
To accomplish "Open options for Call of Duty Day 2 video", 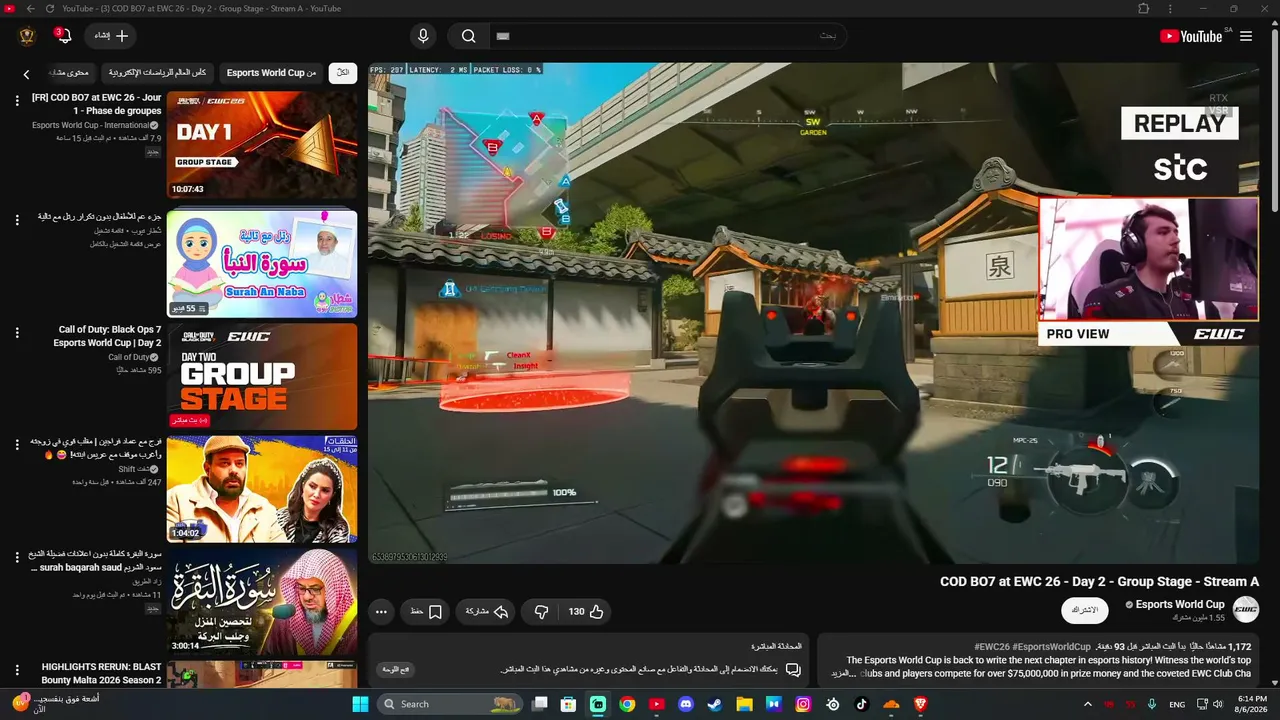I will click(16, 333).
